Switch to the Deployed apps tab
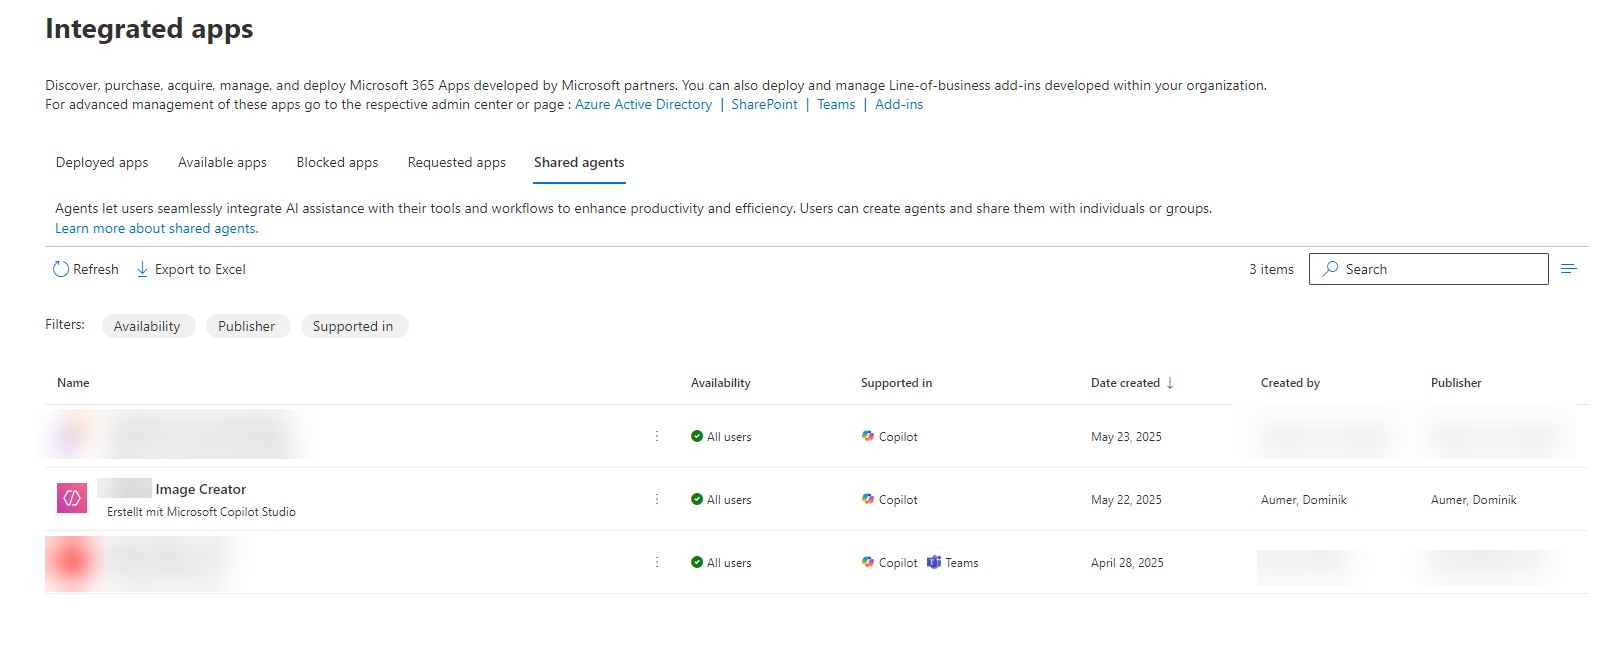 102,162
